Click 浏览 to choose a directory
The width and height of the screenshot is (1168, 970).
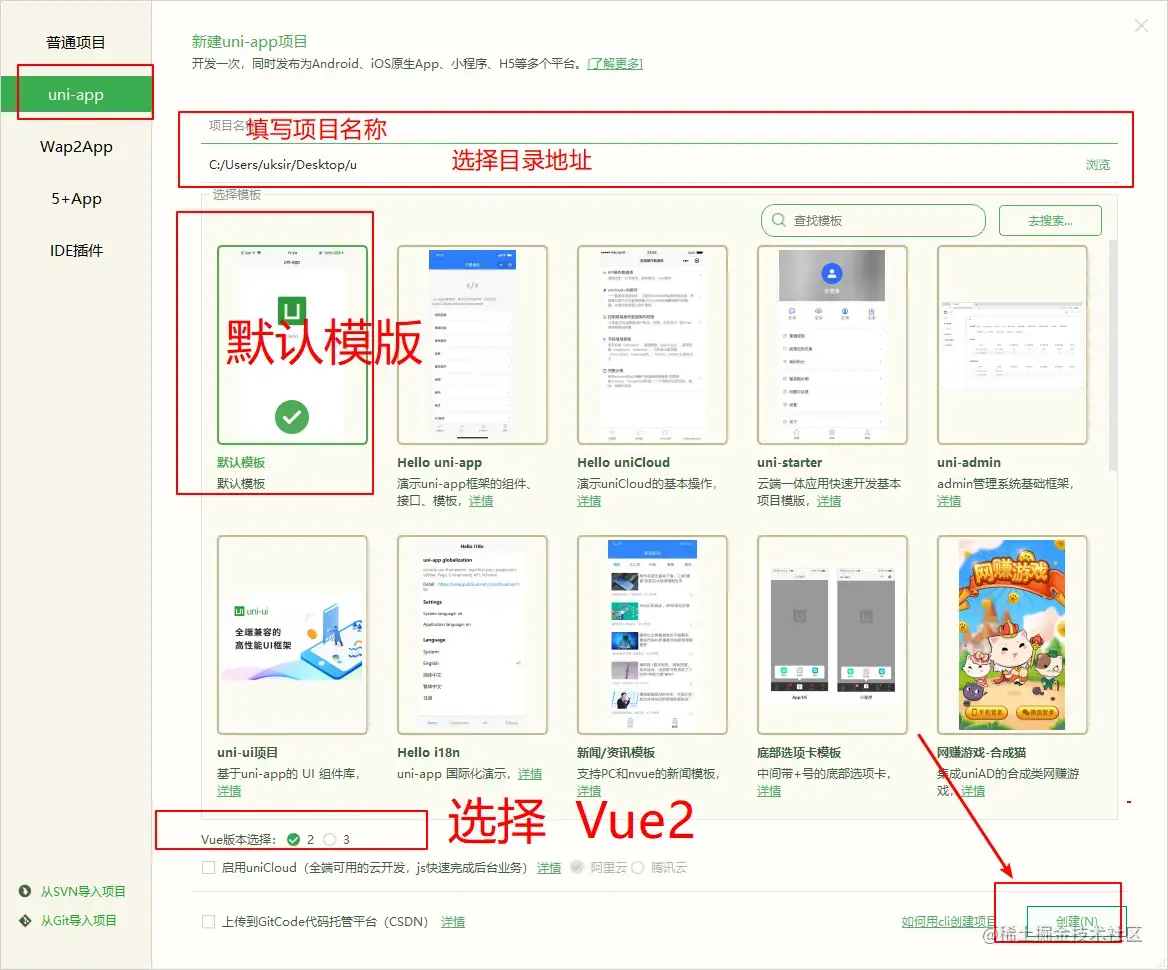[1097, 164]
